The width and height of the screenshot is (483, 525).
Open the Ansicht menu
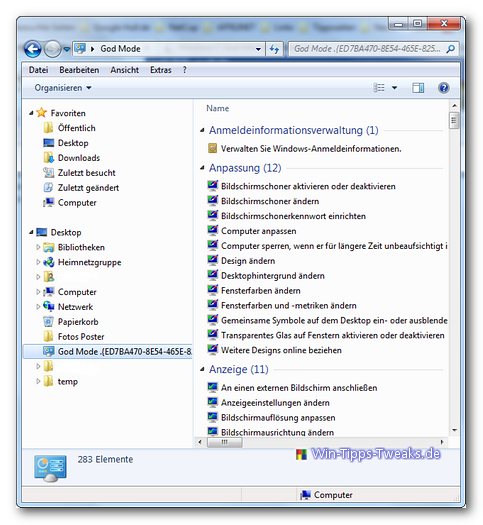click(x=125, y=70)
